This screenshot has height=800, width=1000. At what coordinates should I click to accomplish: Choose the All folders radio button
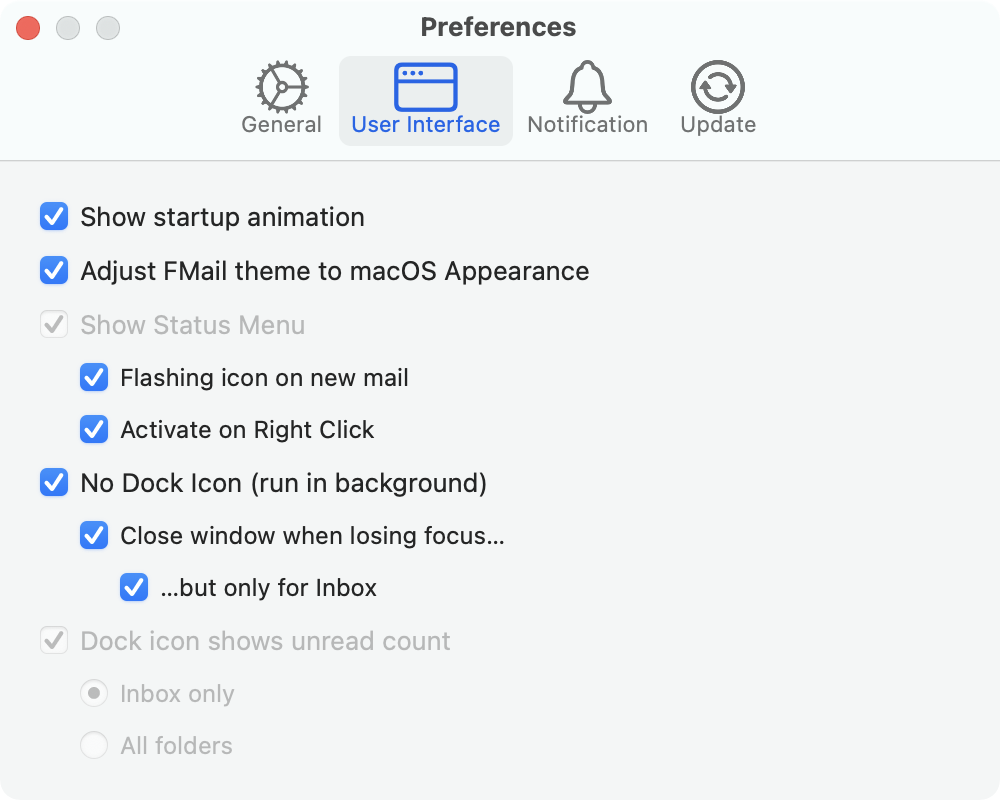tap(94, 745)
